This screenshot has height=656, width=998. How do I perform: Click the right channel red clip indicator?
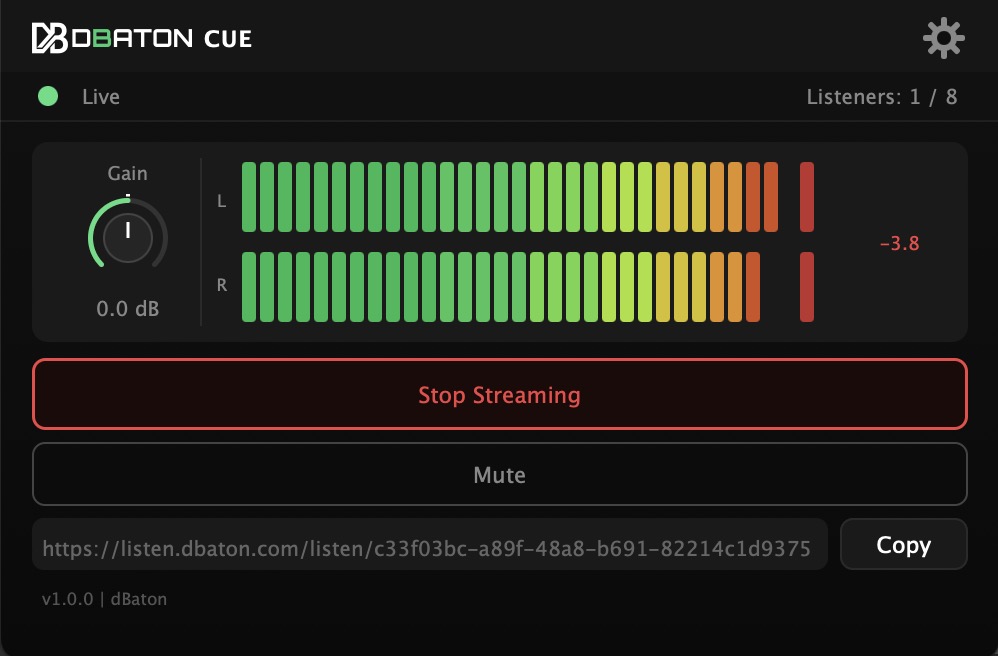(806, 286)
